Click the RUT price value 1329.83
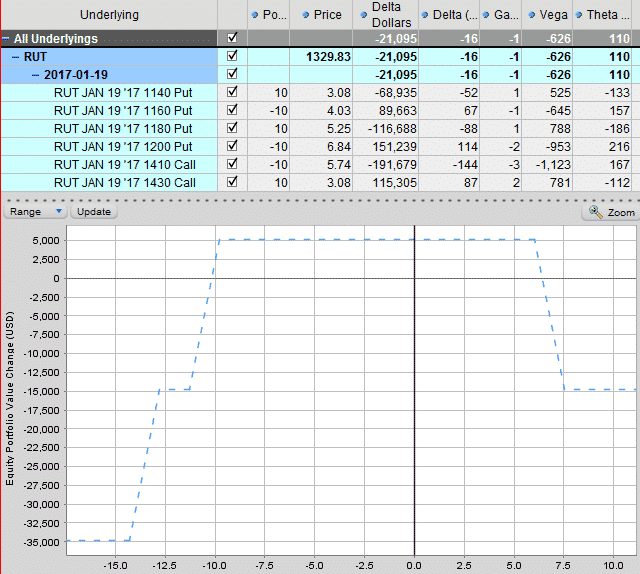 coord(328,57)
